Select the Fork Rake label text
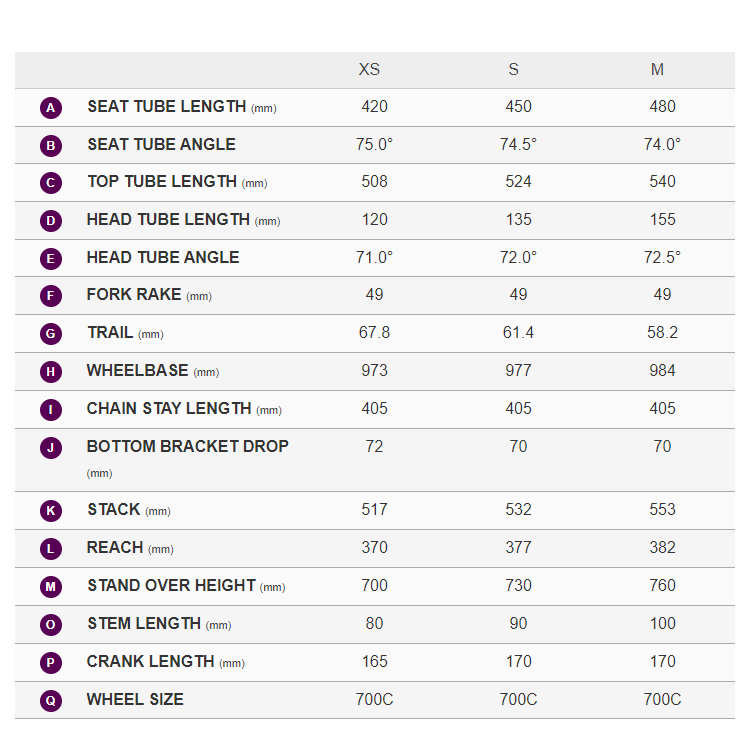 (x=134, y=295)
